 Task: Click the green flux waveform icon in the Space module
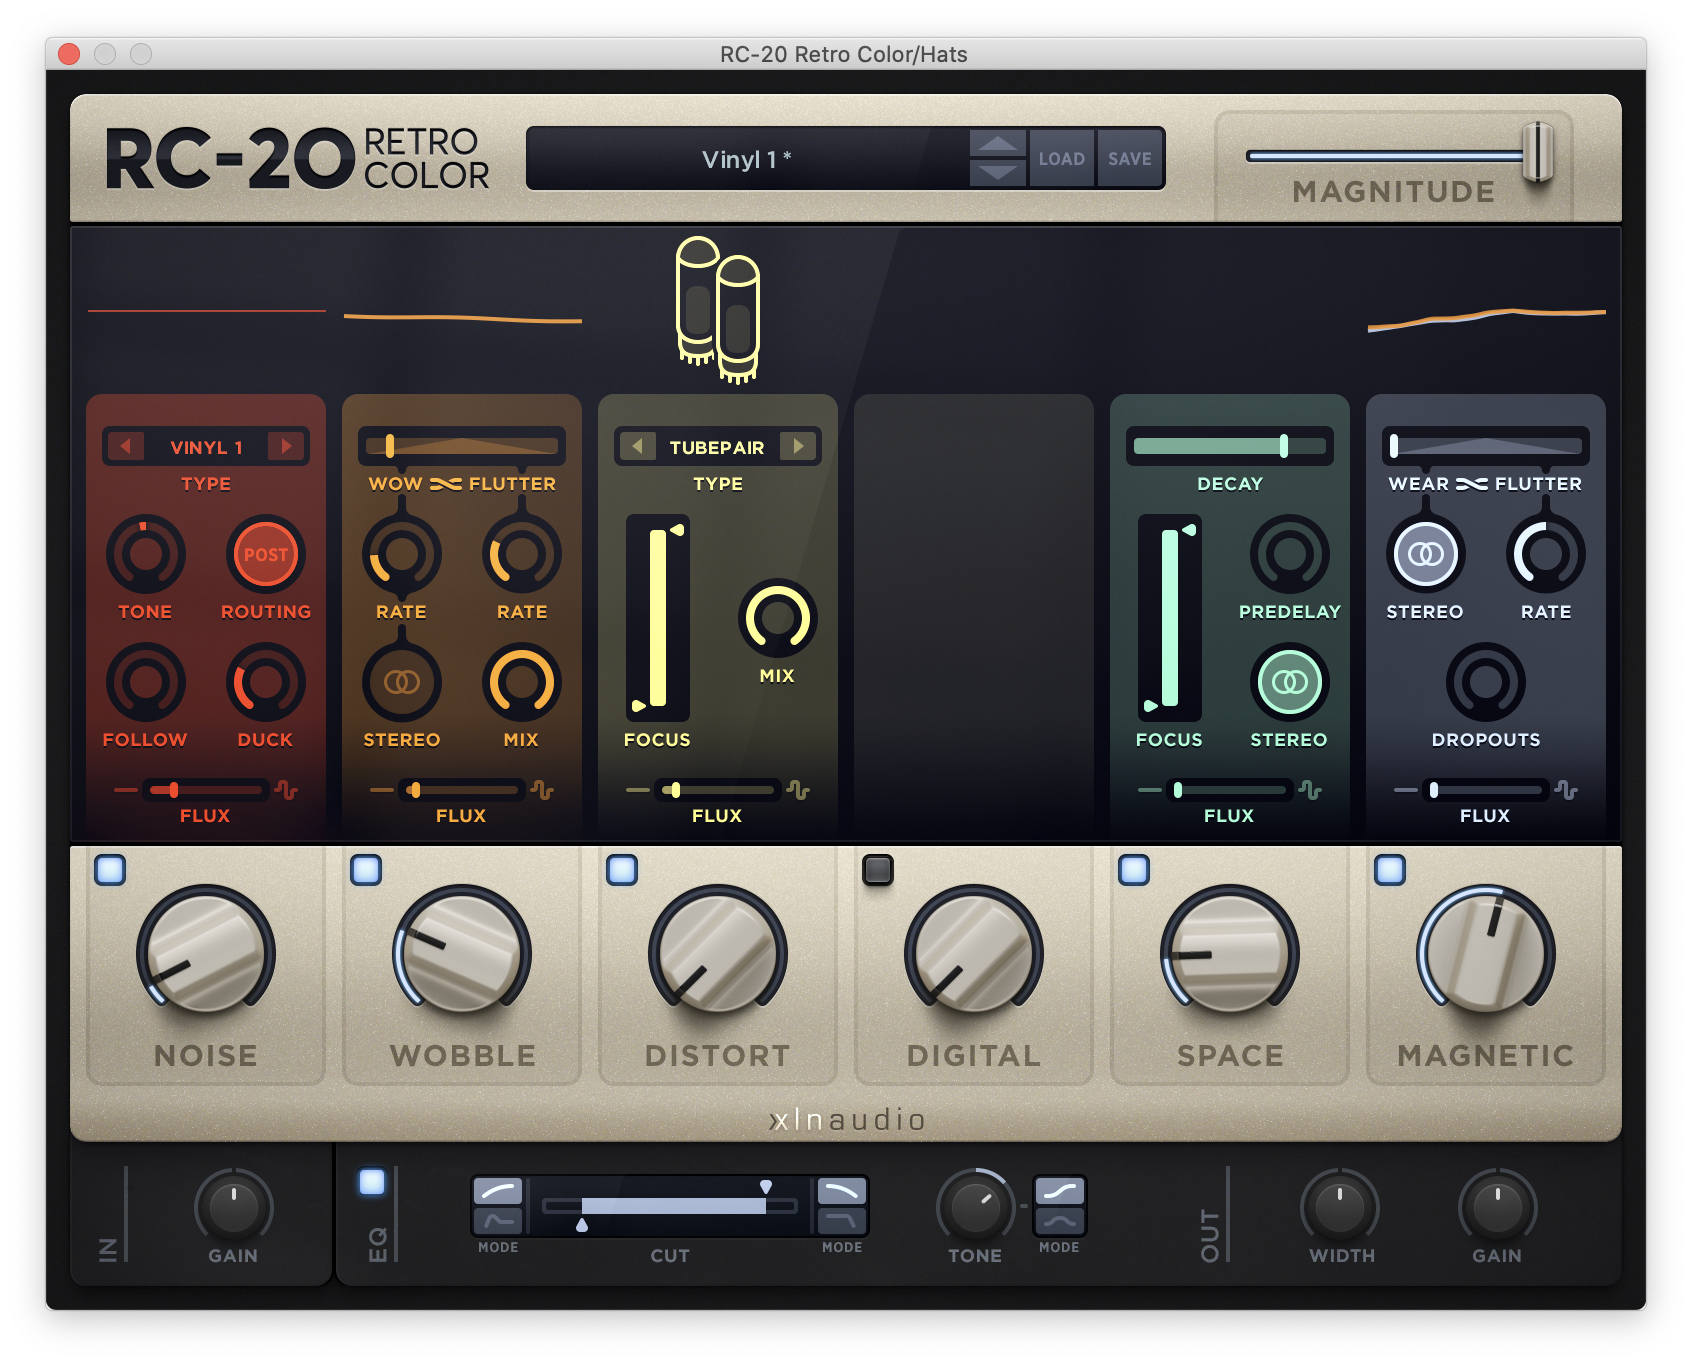tap(1310, 790)
